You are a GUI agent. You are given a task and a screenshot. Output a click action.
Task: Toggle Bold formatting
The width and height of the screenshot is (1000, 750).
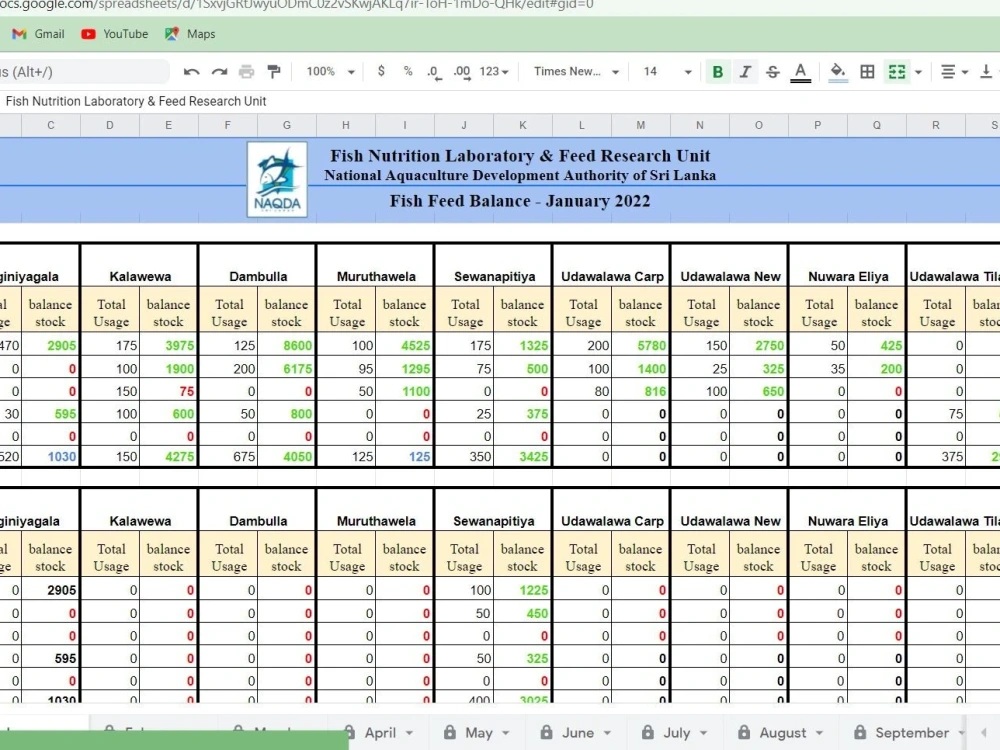(x=717, y=72)
